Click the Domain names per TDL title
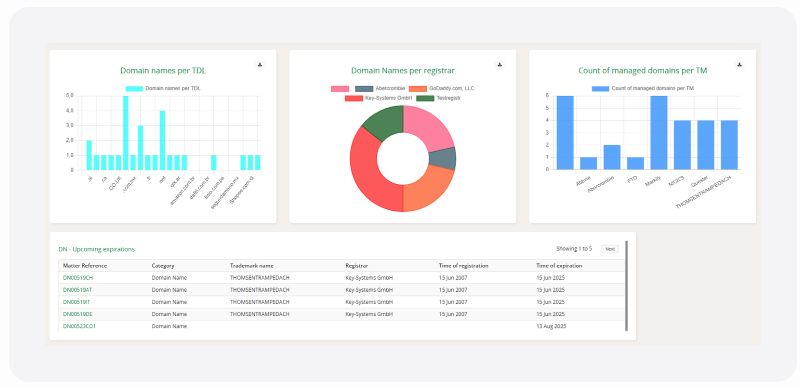The width and height of the screenshot is (800, 389). tap(163, 70)
